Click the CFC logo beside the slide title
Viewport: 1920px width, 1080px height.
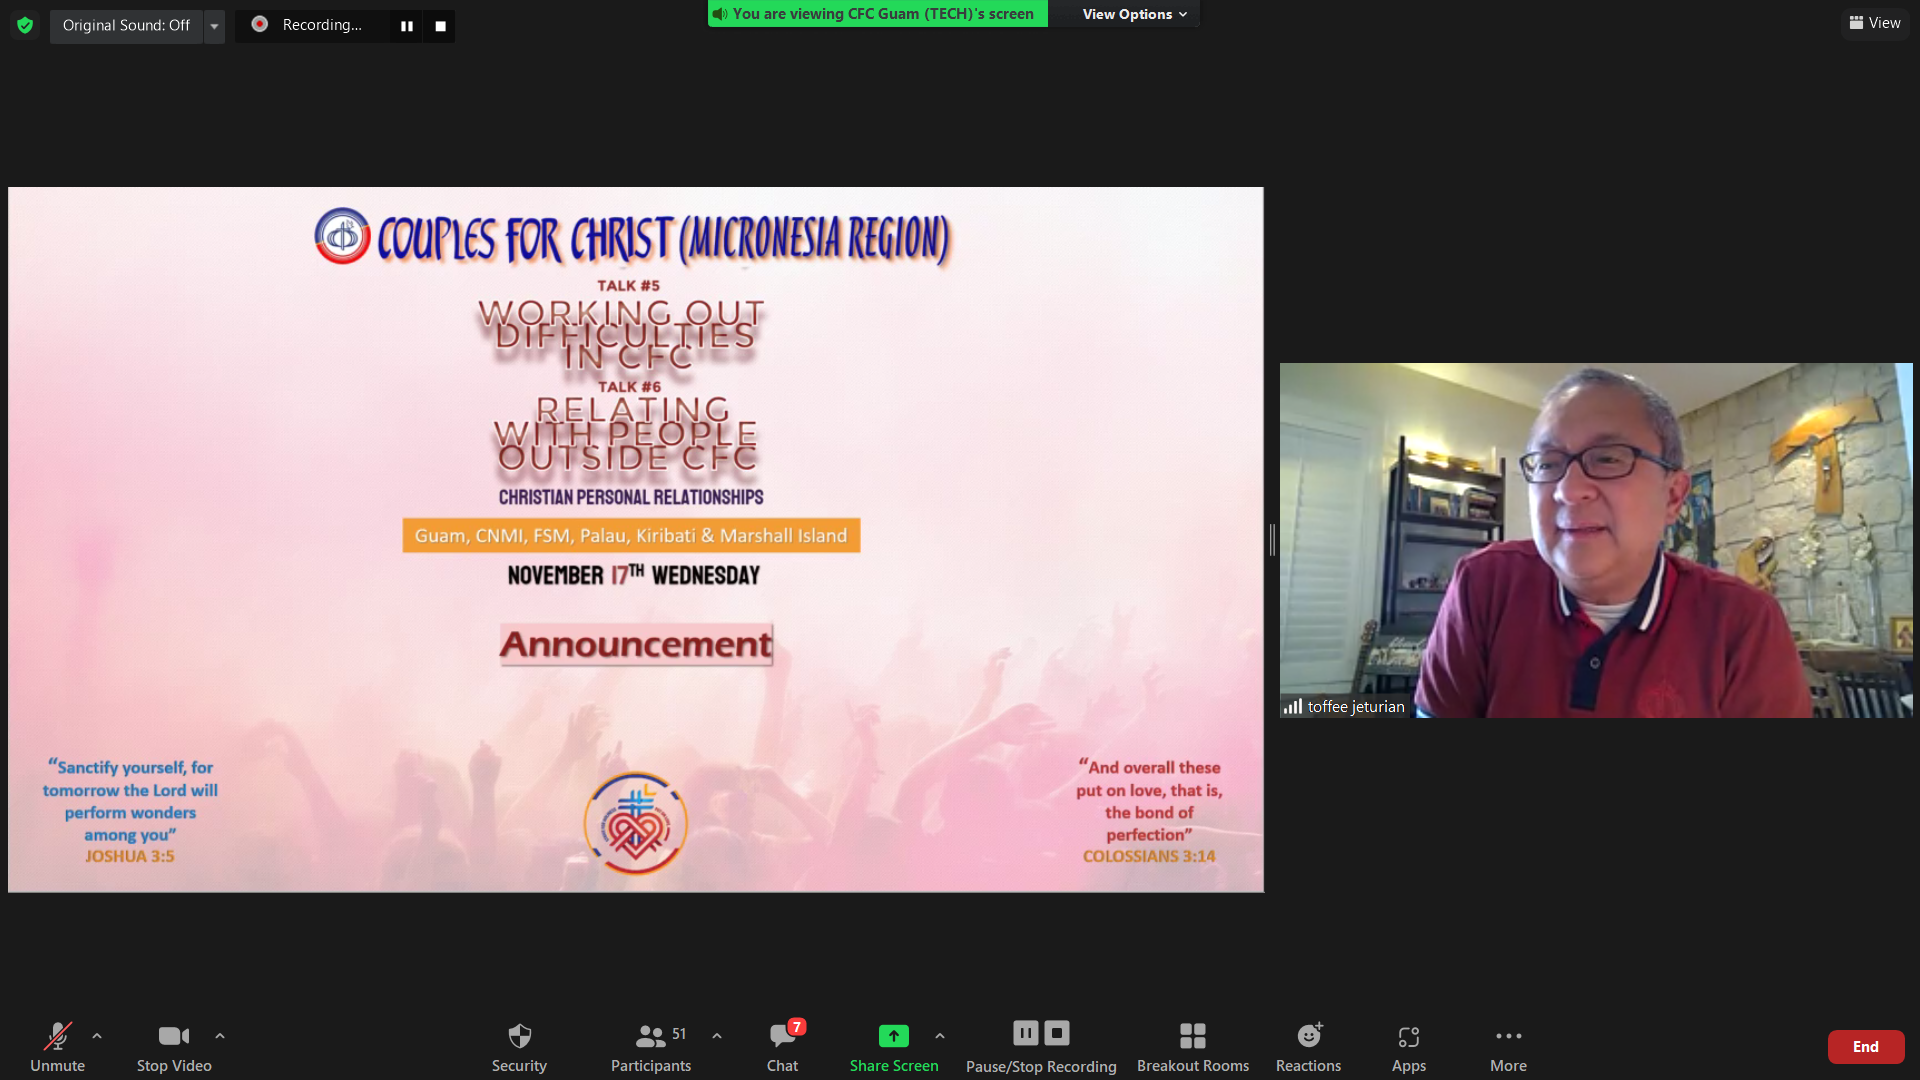tap(342, 236)
